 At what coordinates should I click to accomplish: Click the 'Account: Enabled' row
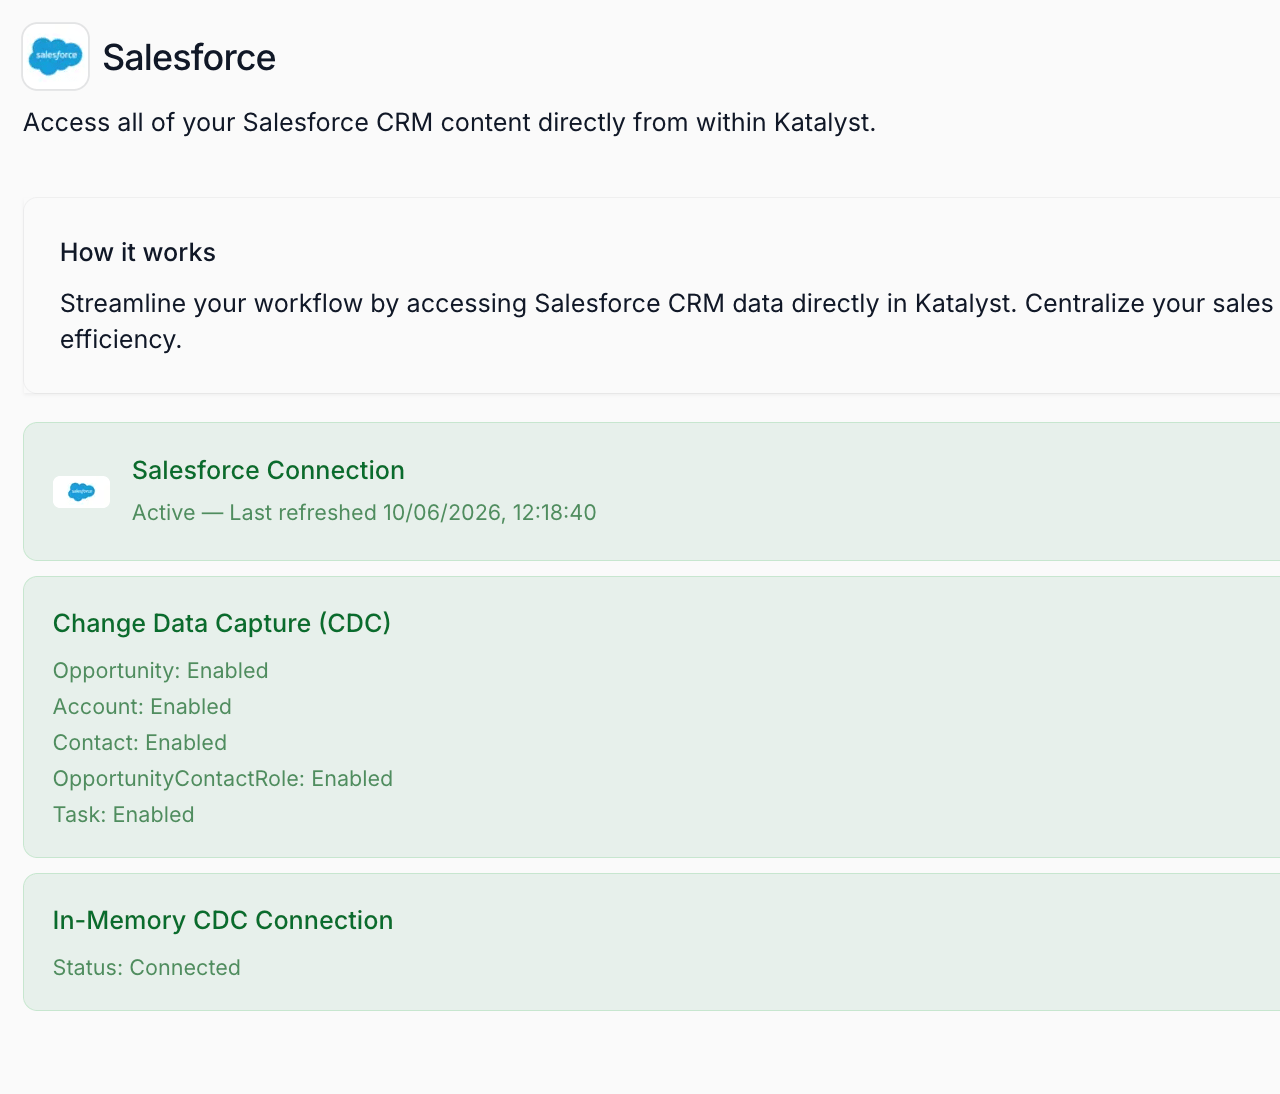click(x=142, y=707)
